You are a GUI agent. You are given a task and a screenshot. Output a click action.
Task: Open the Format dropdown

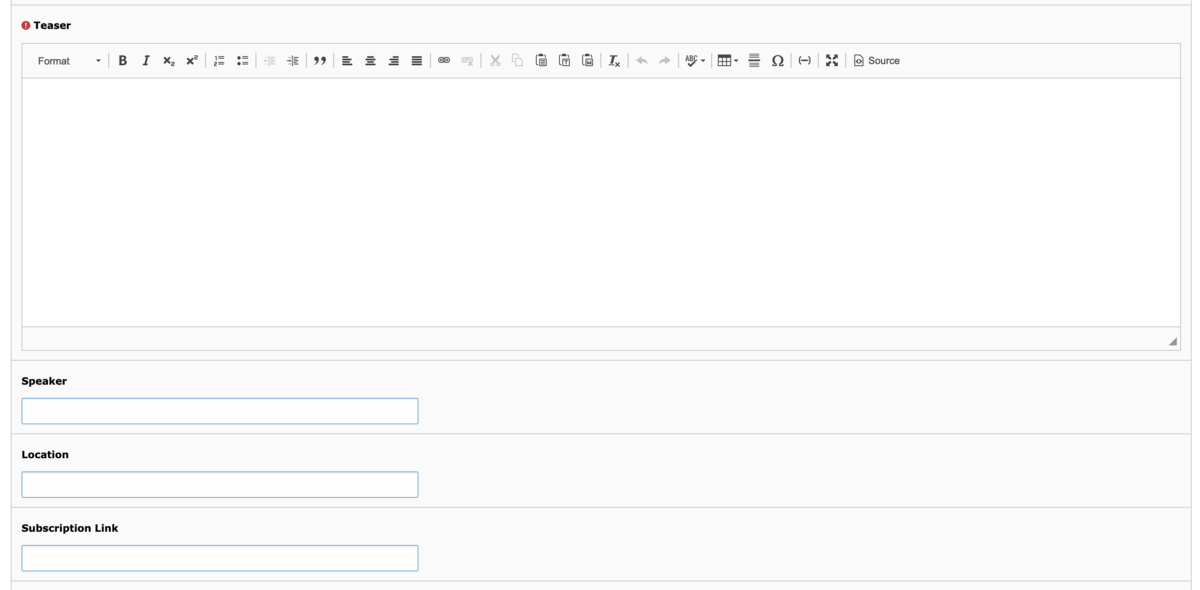tap(67, 61)
